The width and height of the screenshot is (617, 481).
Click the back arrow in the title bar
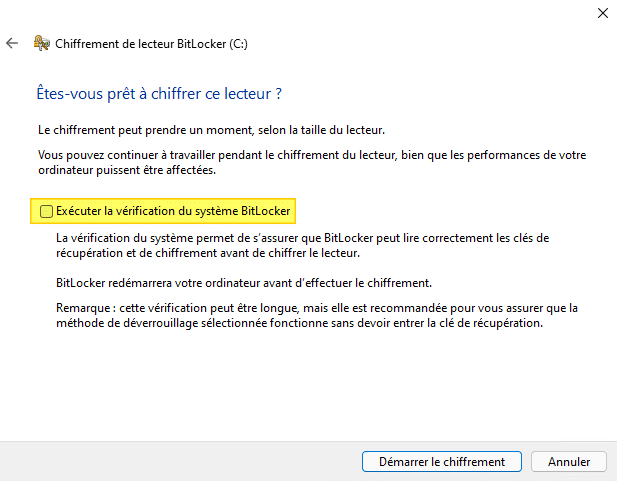(x=12, y=43)
